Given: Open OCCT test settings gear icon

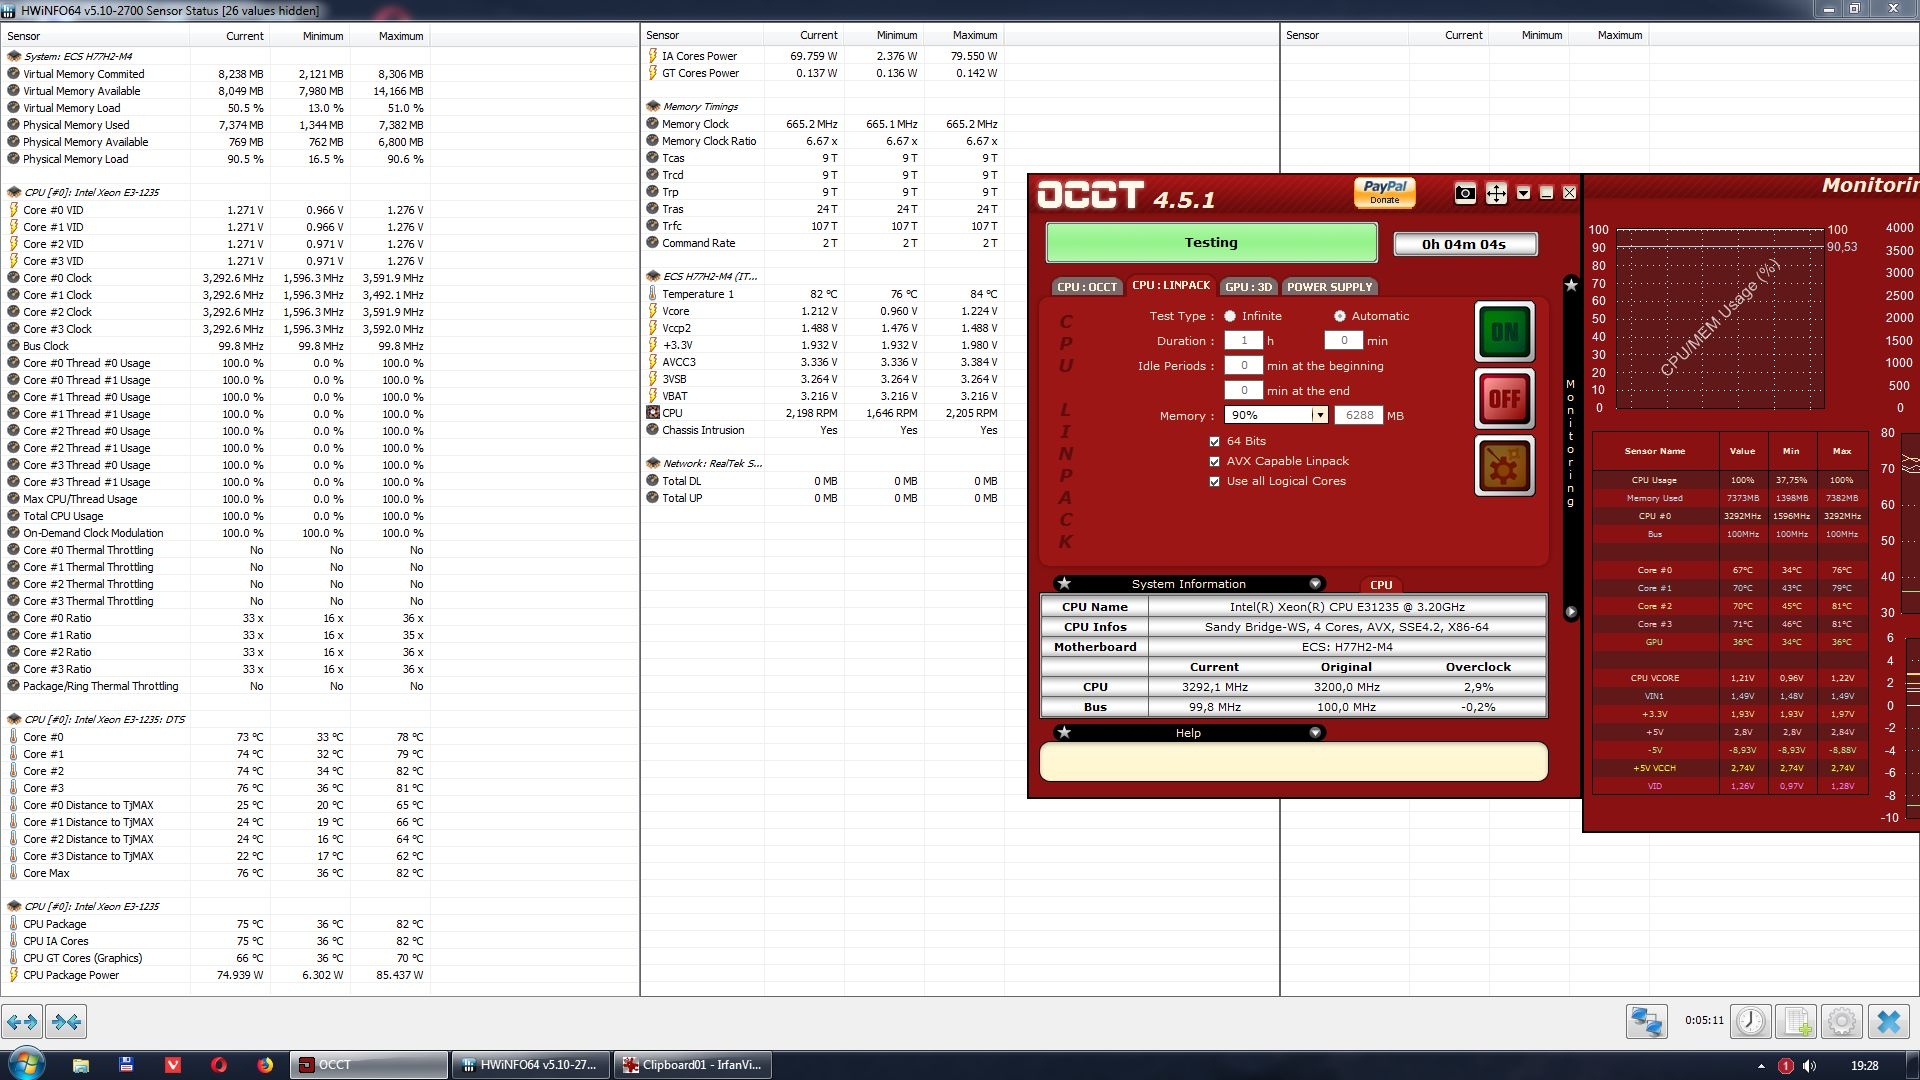Looking at the screenshot, I should 1504,466.
